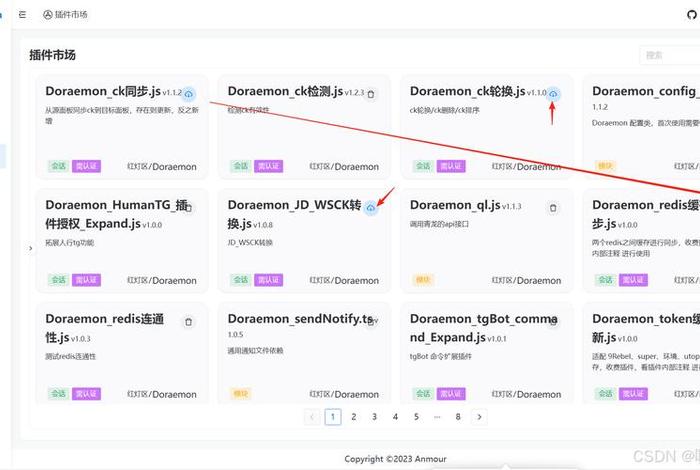
Task: Click the yellow 模块 tag on Doraemon_ql.js
Action: pyautogui.click(x=423, y=280)
